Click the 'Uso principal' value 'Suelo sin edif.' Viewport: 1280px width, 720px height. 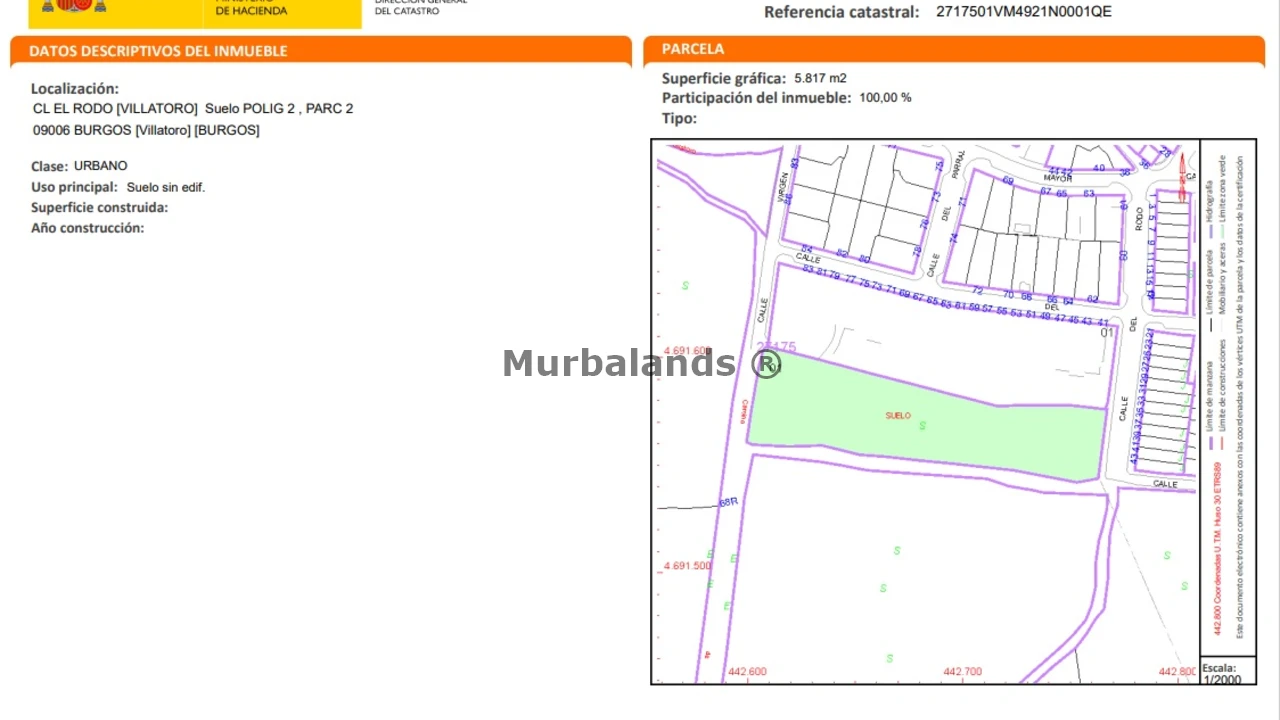(165, 187)
